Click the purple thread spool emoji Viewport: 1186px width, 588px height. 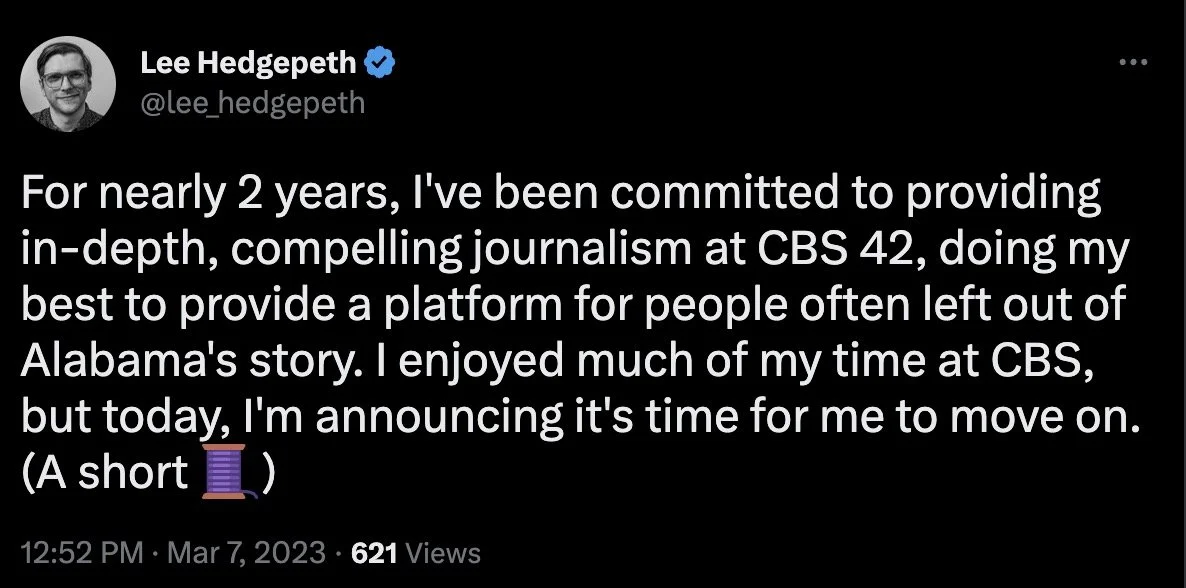coord(225,472)
